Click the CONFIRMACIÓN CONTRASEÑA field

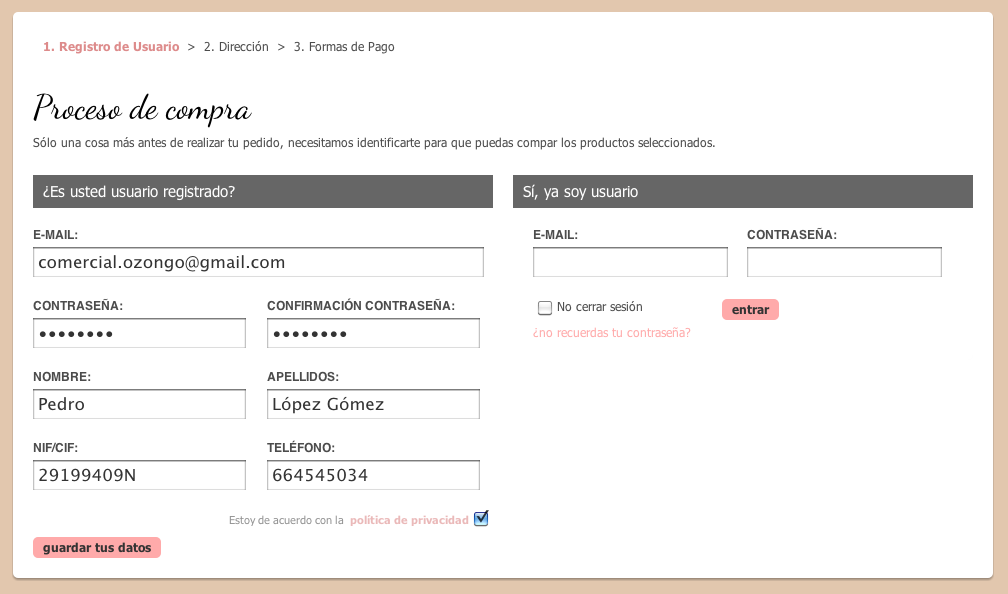point(373,333)
